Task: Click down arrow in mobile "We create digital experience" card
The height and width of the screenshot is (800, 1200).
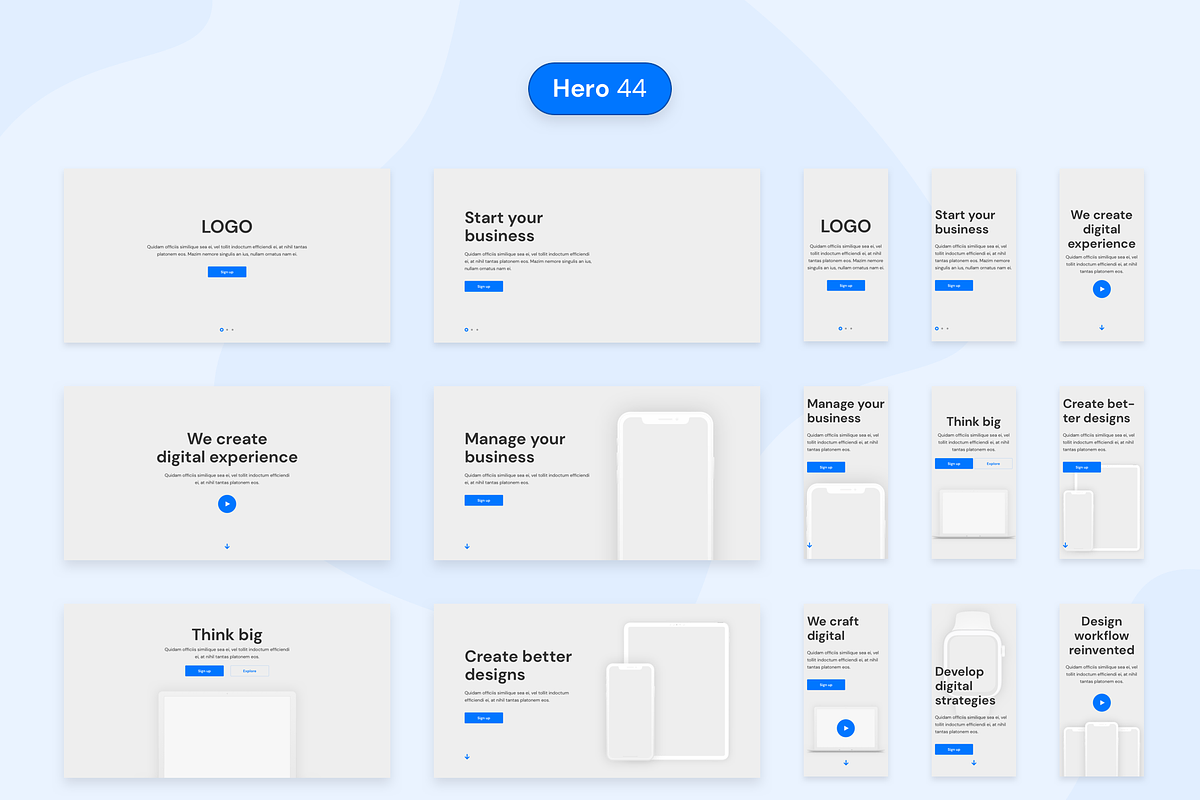Action: click(x=1101, y=327)
